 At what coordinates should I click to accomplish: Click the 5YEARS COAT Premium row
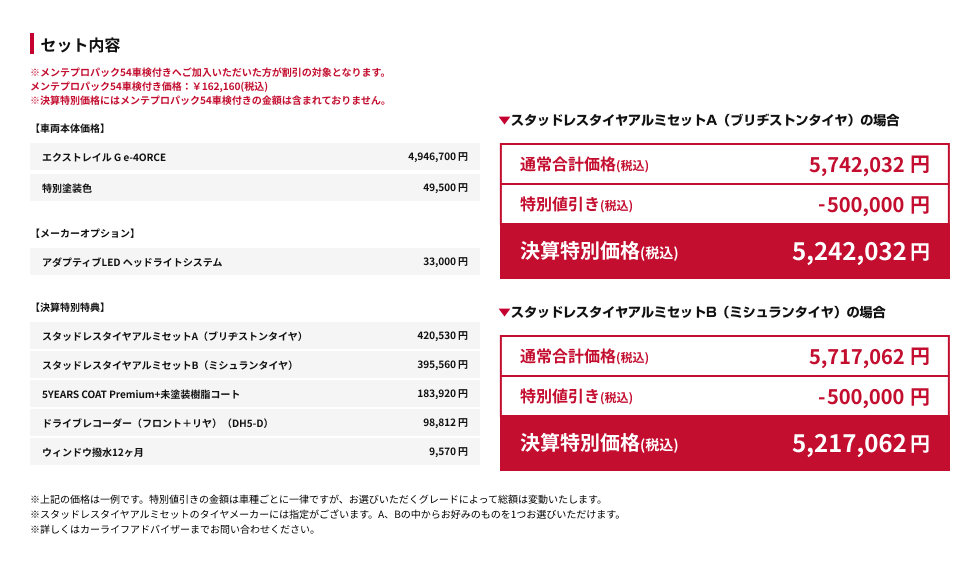(255, 393)
